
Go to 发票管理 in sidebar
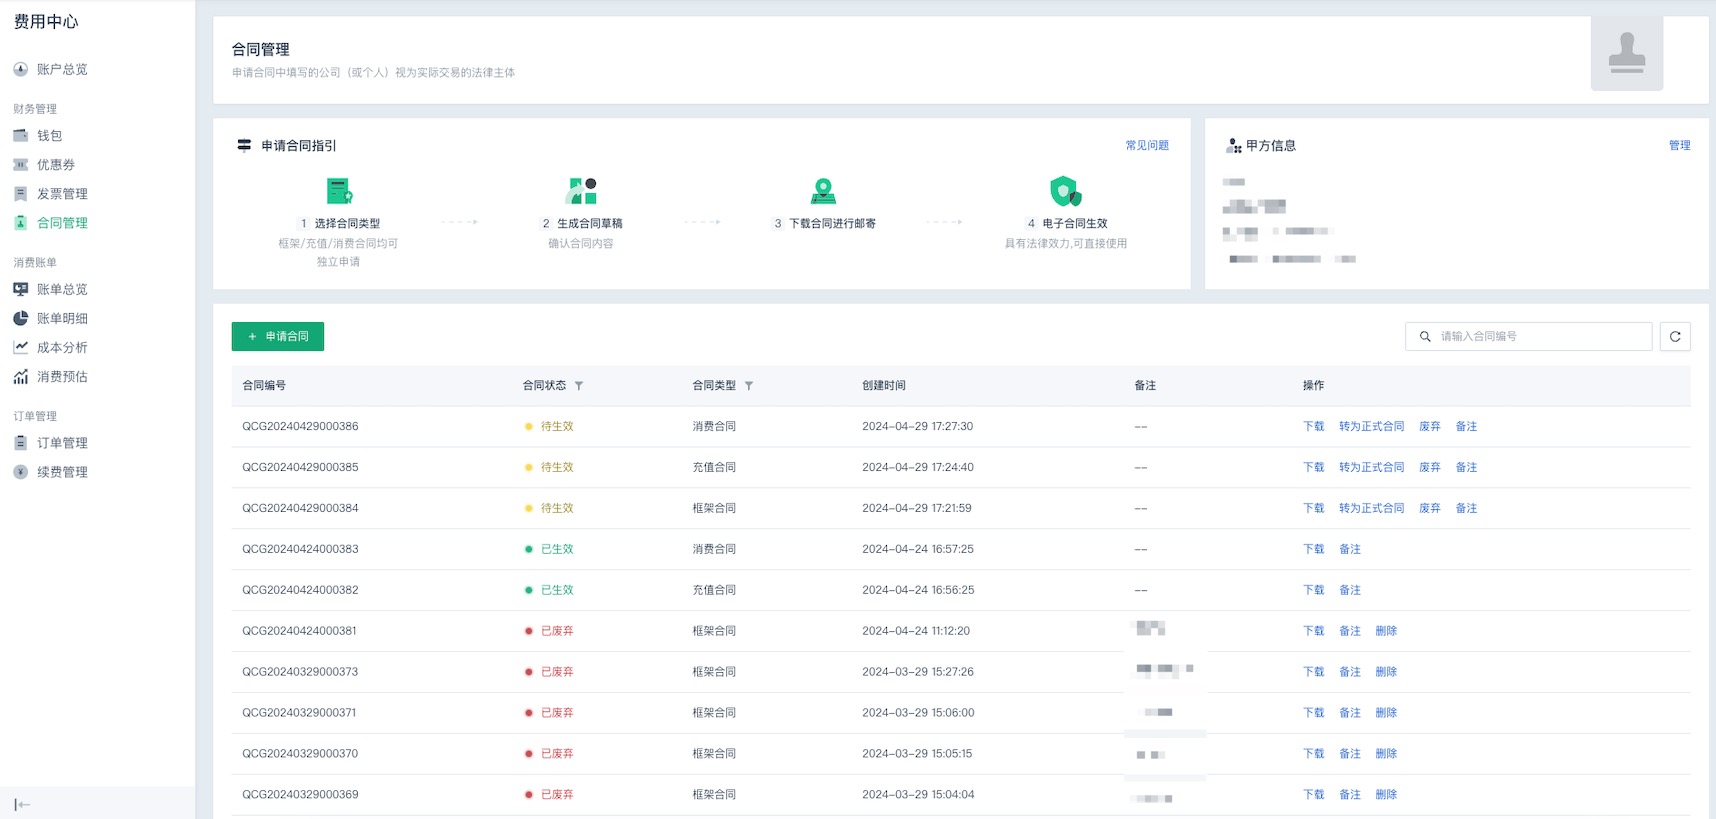62,194
